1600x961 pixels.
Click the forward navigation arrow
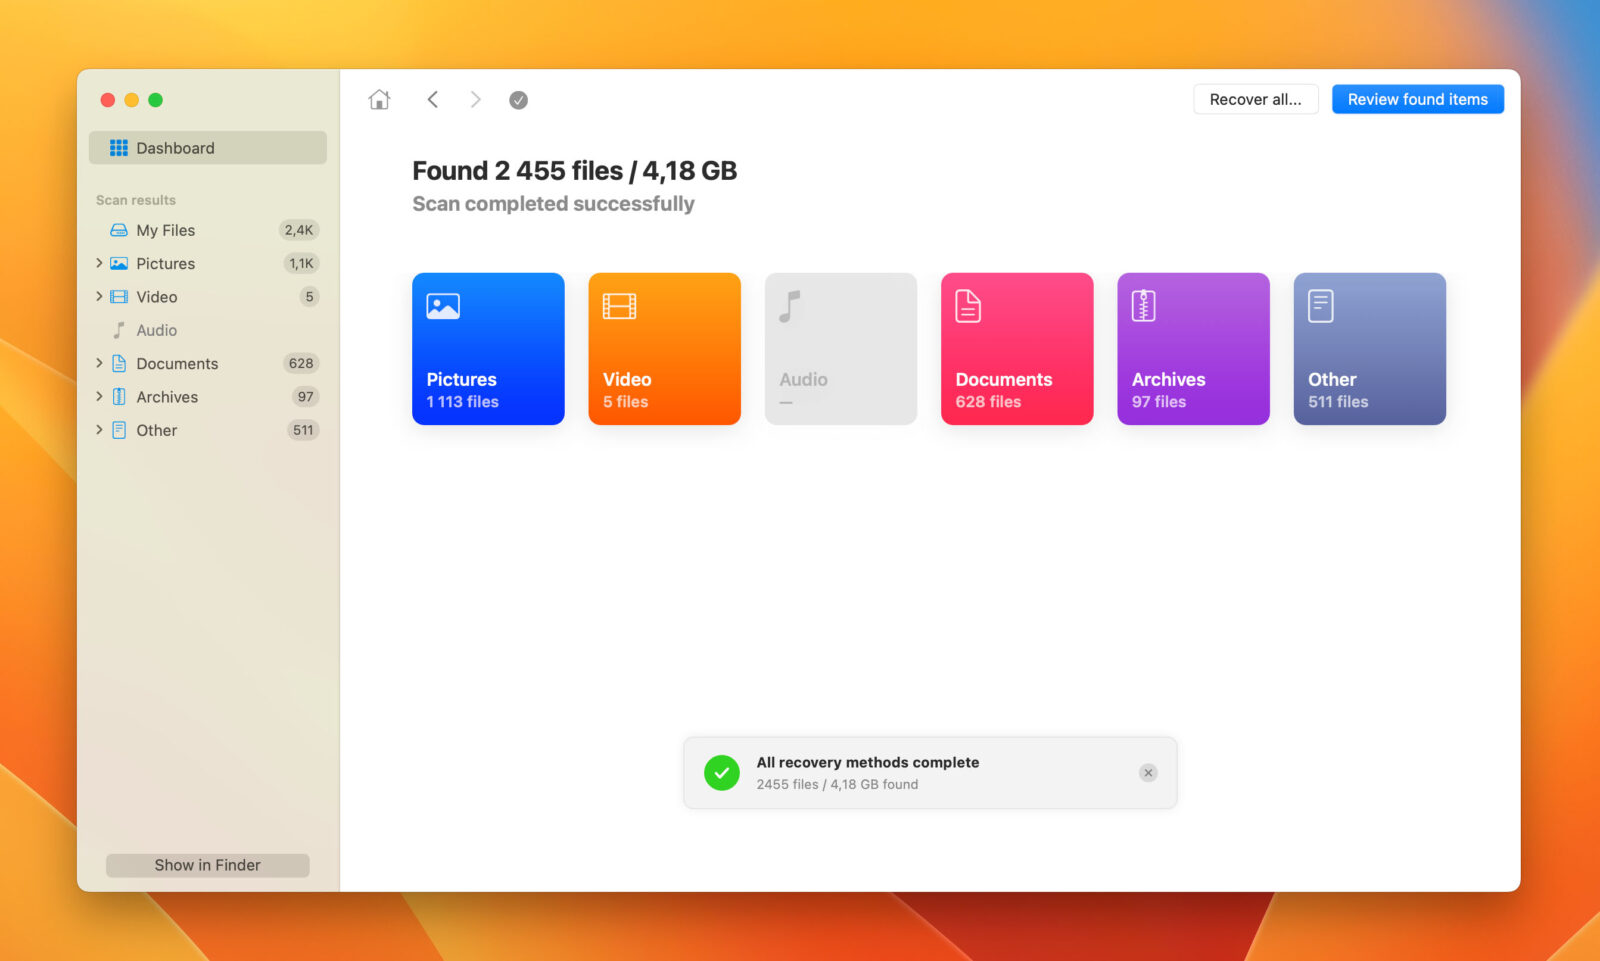[475, 99]
